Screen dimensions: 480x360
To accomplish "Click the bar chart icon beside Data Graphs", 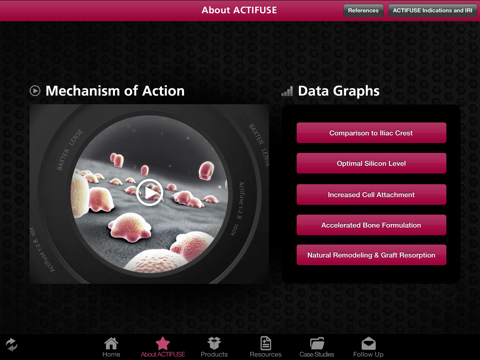I will click(287, 91).
